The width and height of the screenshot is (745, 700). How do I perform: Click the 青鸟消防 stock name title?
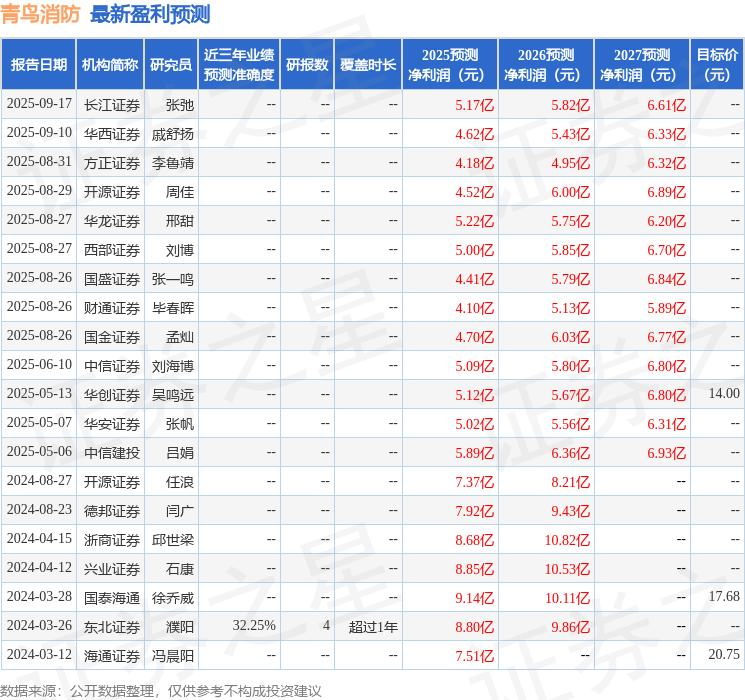(x=41, y=14)
